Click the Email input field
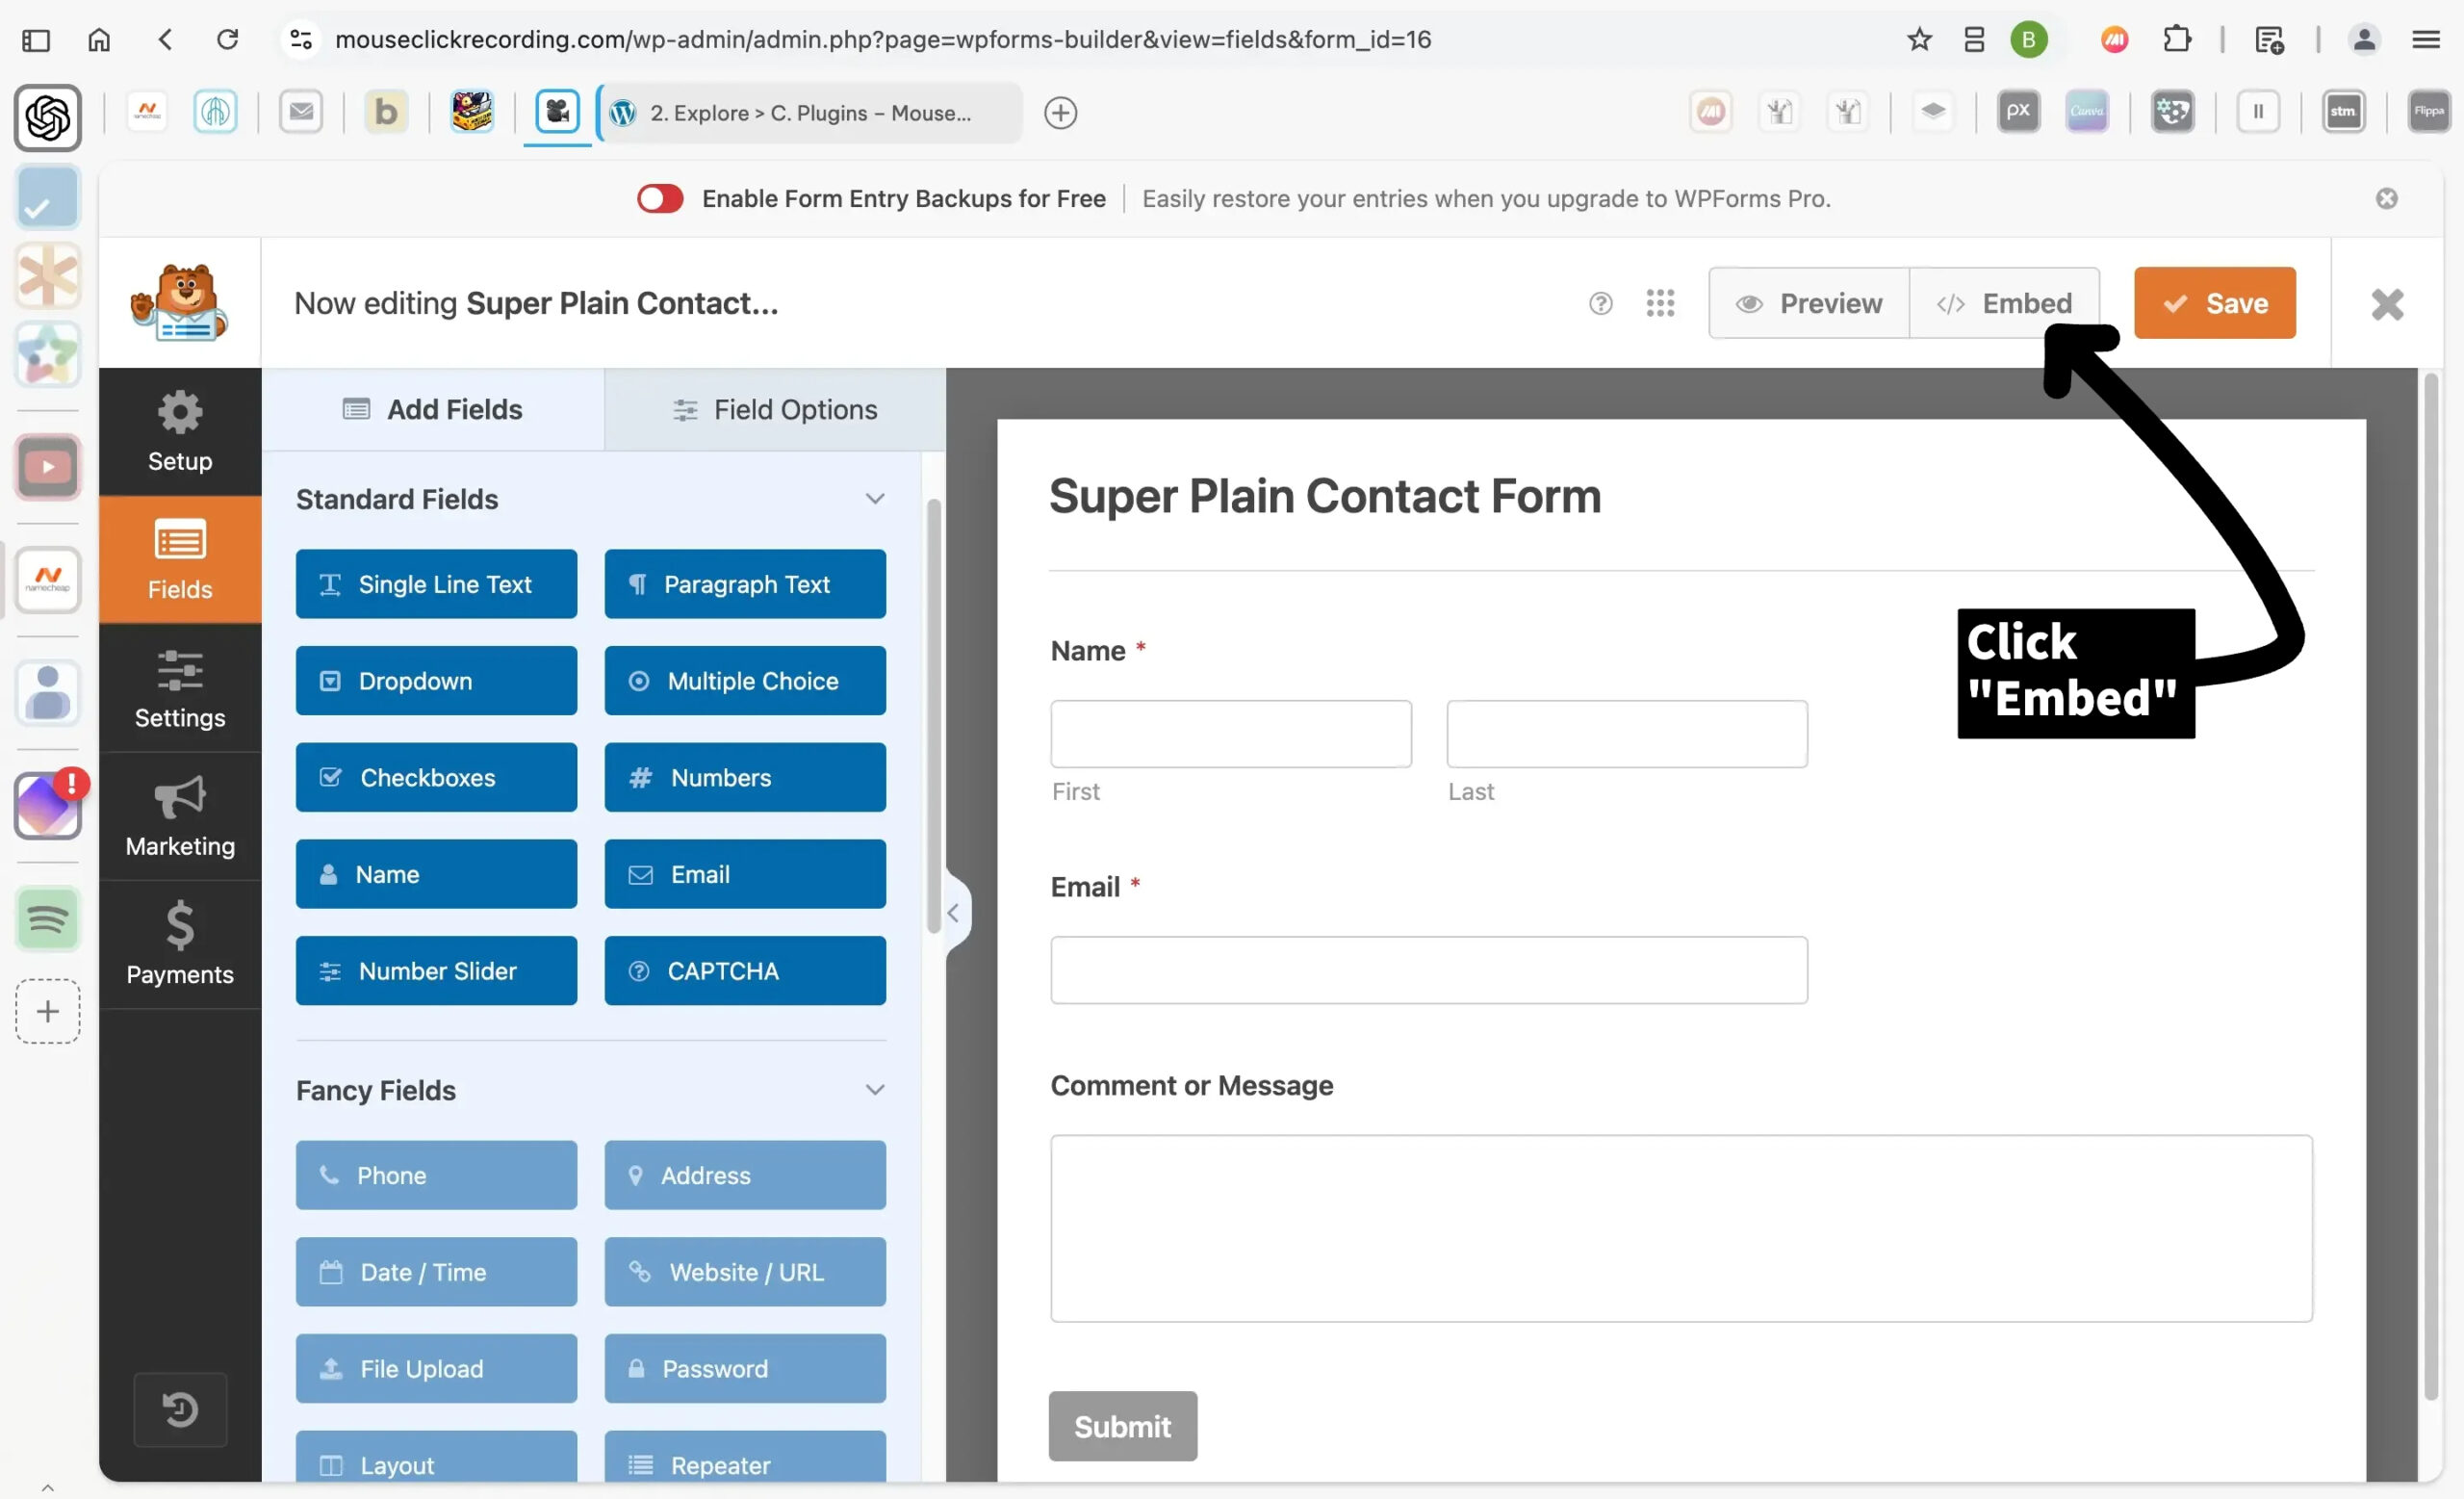This screenshot has height=1499, width=2464. pyautogui.click(x=1428, y=970)
